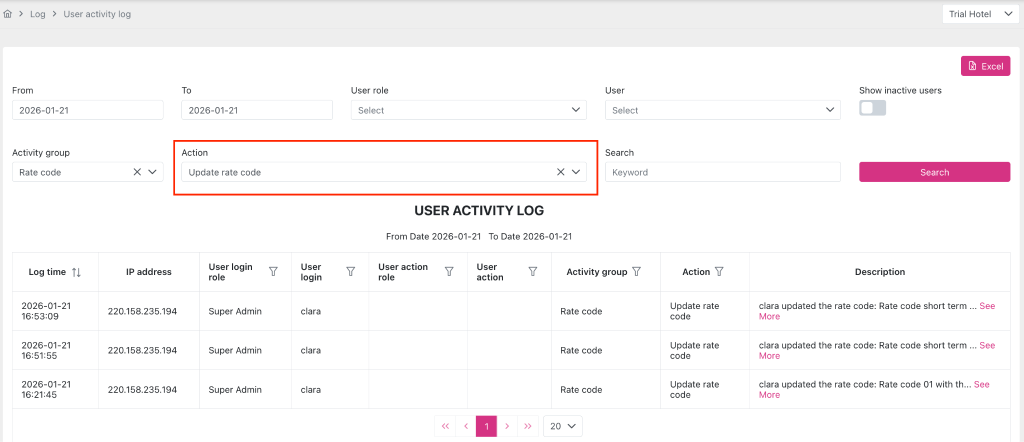Click the pink Search button
1024x442 pixels.
pos(934,172)
